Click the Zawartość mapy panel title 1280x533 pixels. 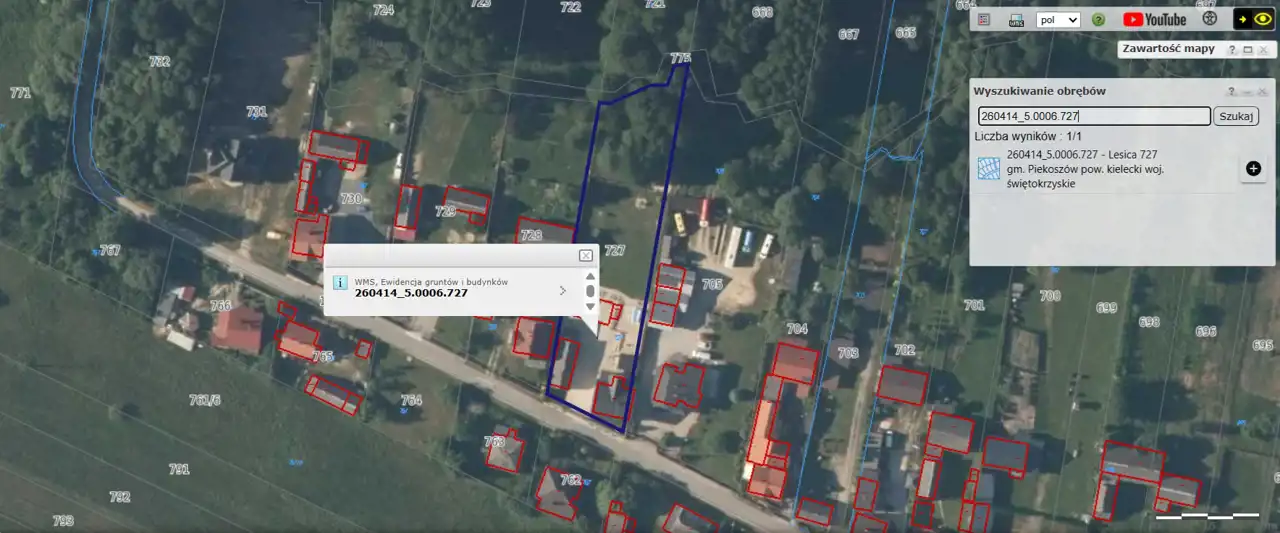(1168, 49)
